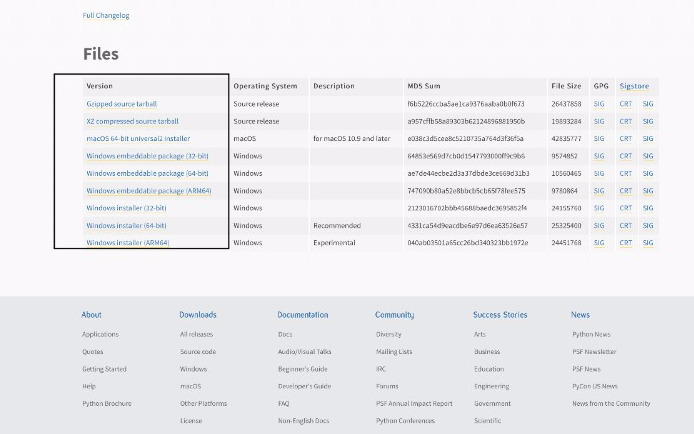Download Windows installer (64-bit)

pos(126,225)
